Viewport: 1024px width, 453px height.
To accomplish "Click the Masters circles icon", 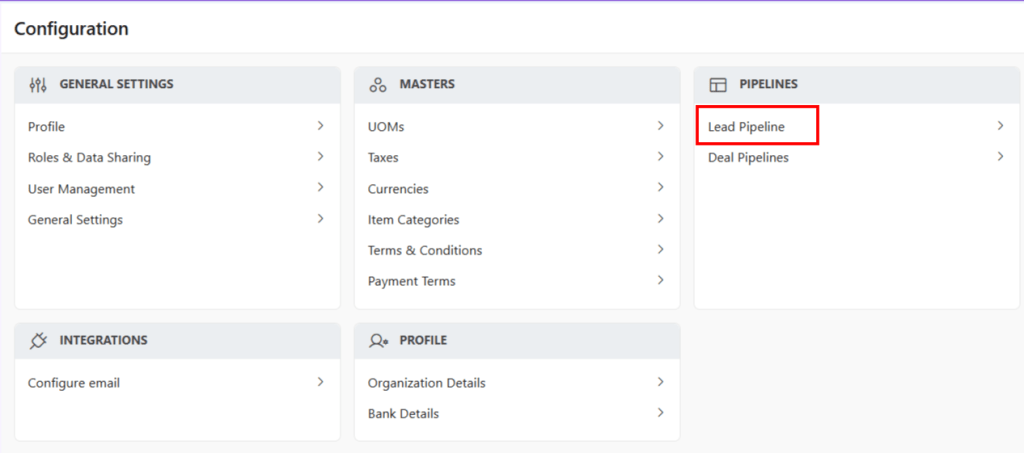I will pyautogui.click(x=378, y=84).
